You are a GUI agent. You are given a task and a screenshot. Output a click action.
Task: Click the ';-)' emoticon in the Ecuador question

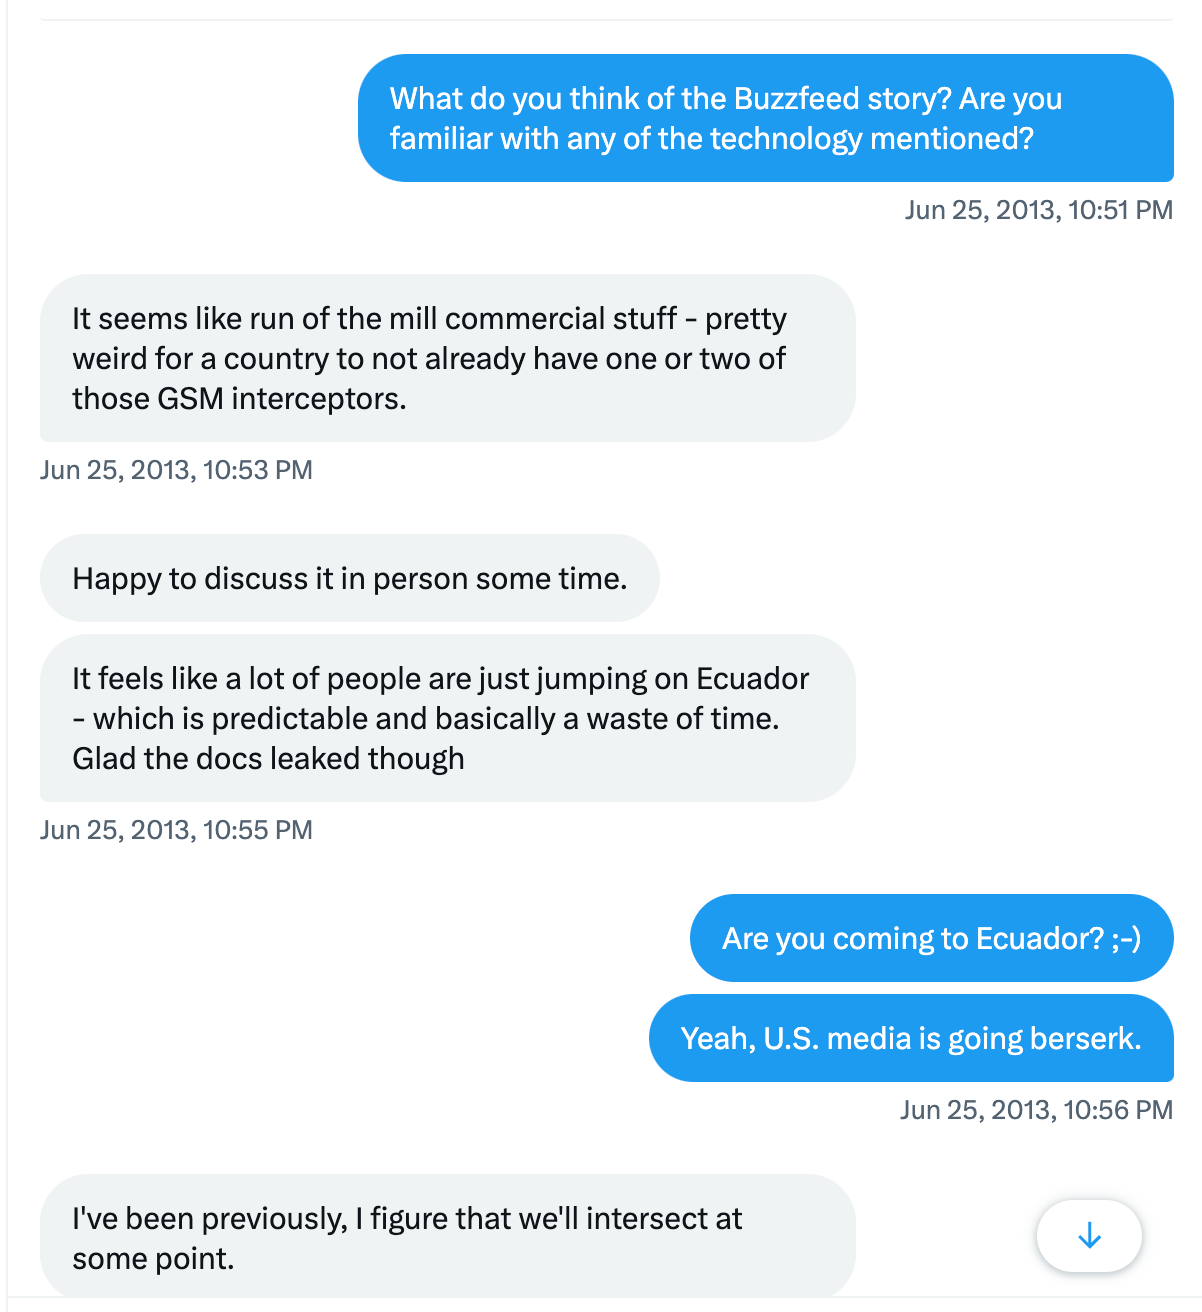pos(1126,939)
